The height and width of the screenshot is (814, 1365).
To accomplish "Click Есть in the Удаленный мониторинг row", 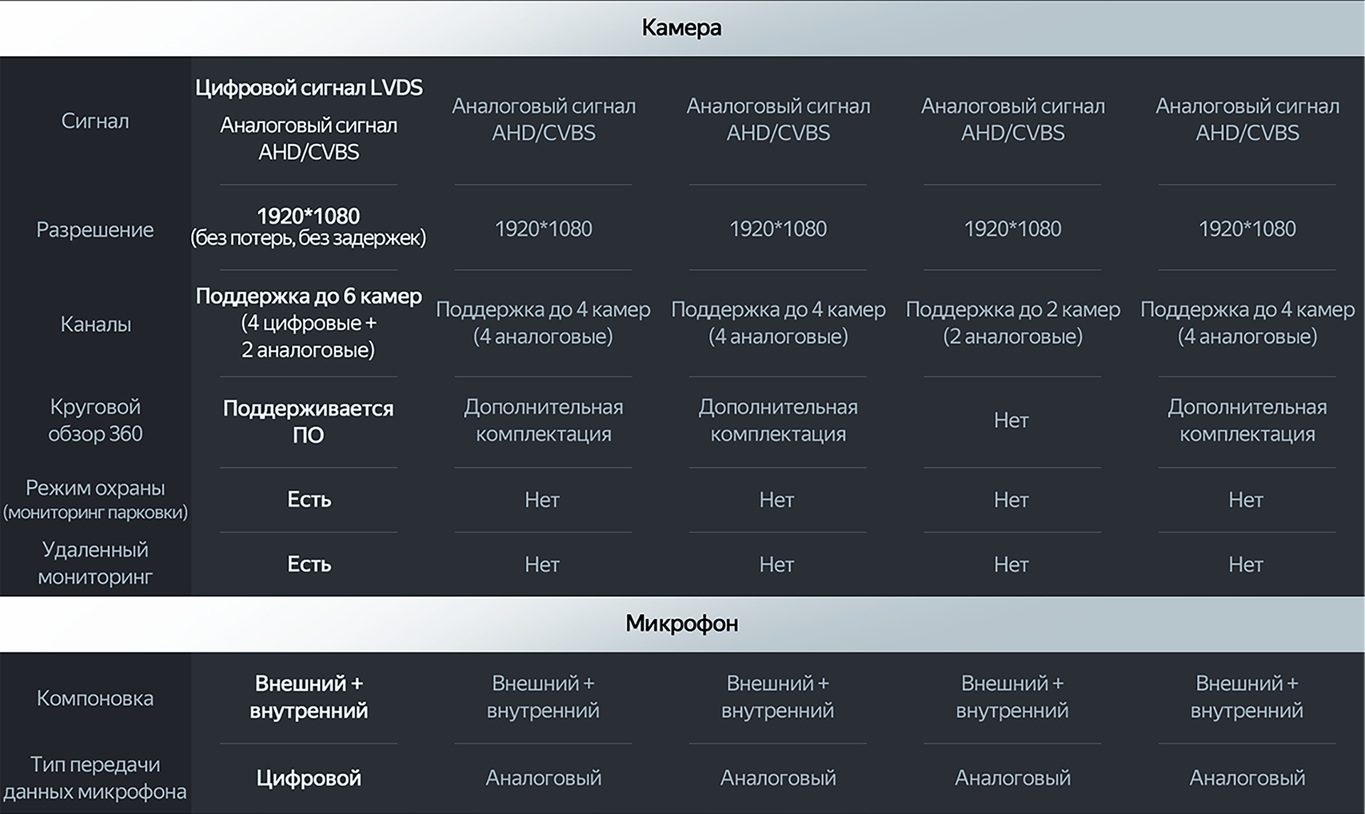I will tap(308, 564).
